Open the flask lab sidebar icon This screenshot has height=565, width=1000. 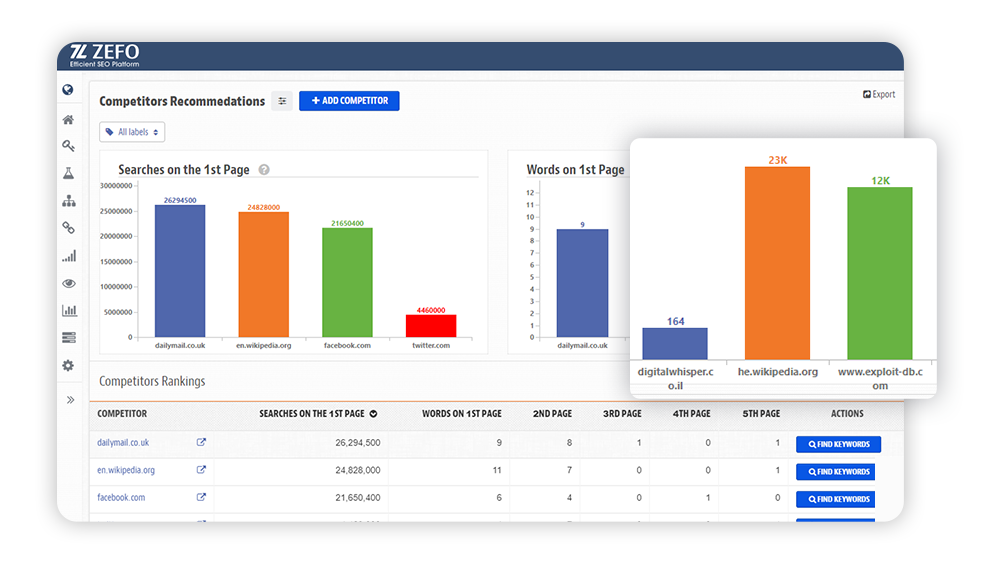pyautogui.click(x=68, y=173)
